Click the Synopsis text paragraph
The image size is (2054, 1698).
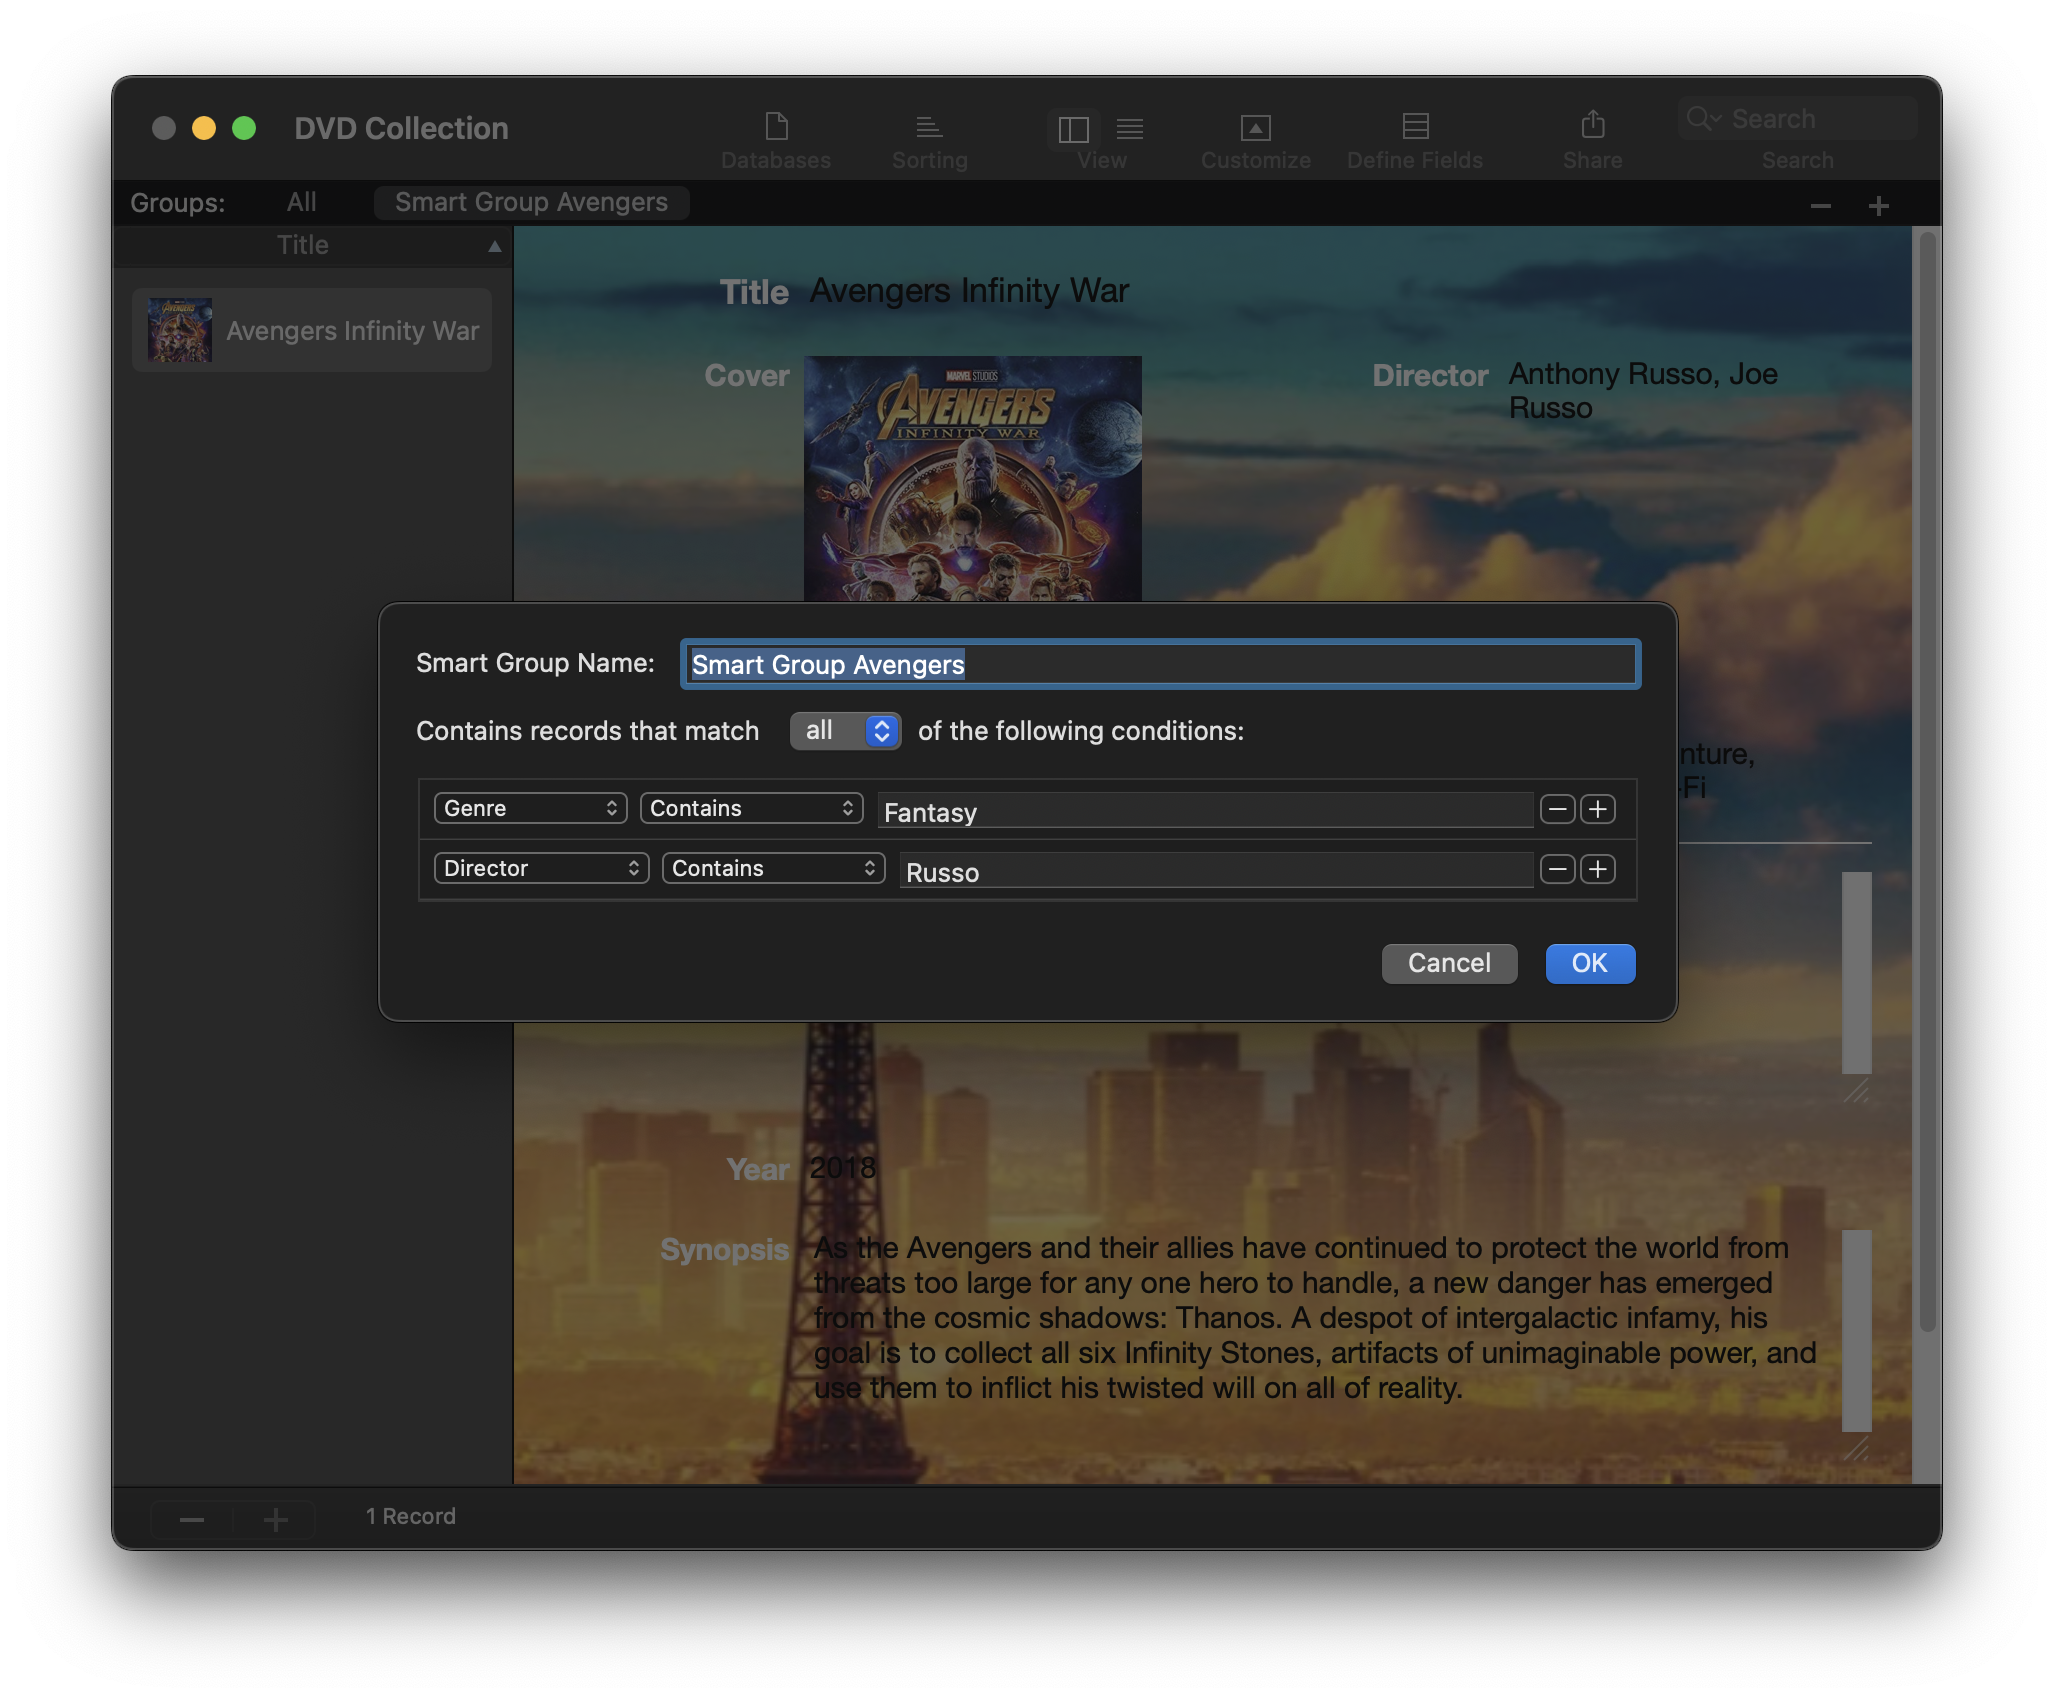pyautogui.click(x=1314, y=1318)
